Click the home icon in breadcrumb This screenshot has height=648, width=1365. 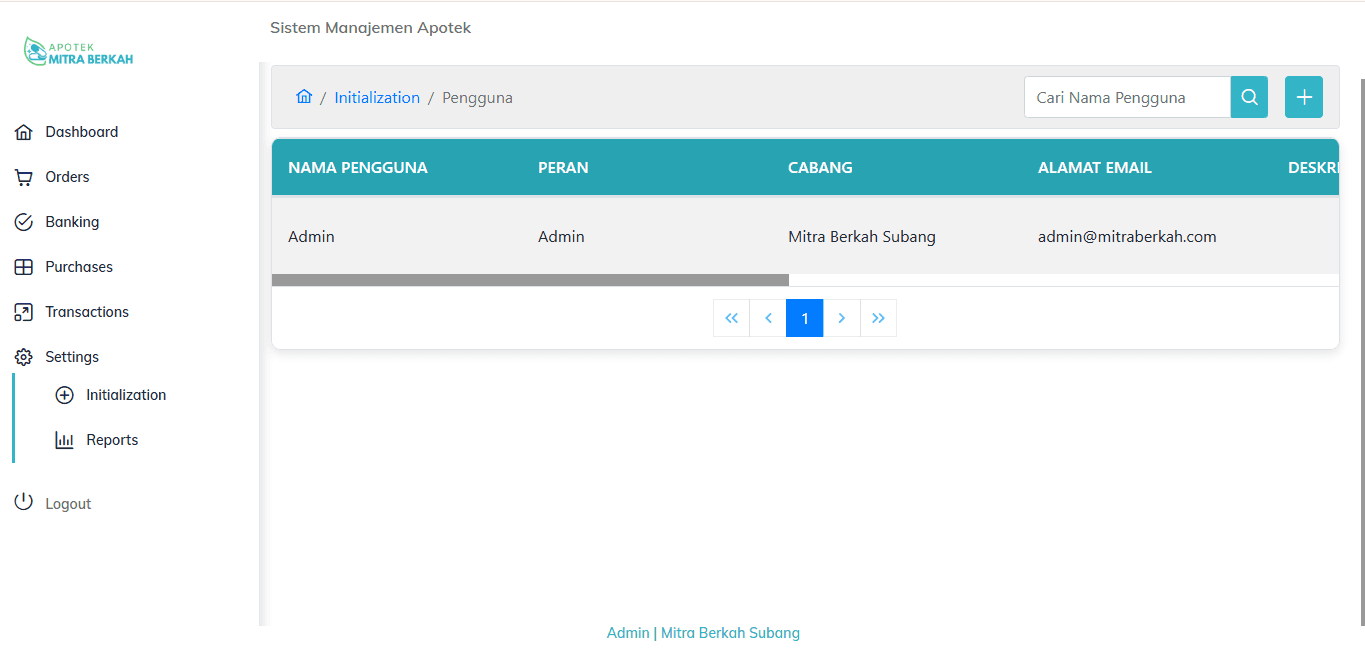click(x=304, y=97)
